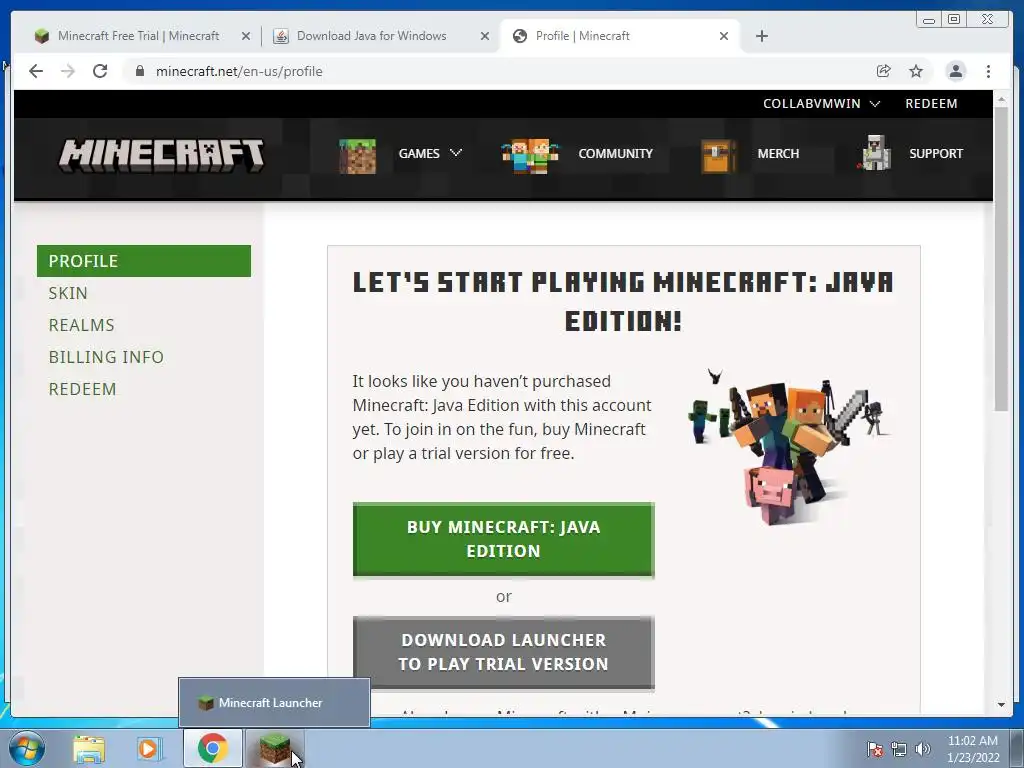
Task: Close the Download Java tab
Action: click(485, 36)
